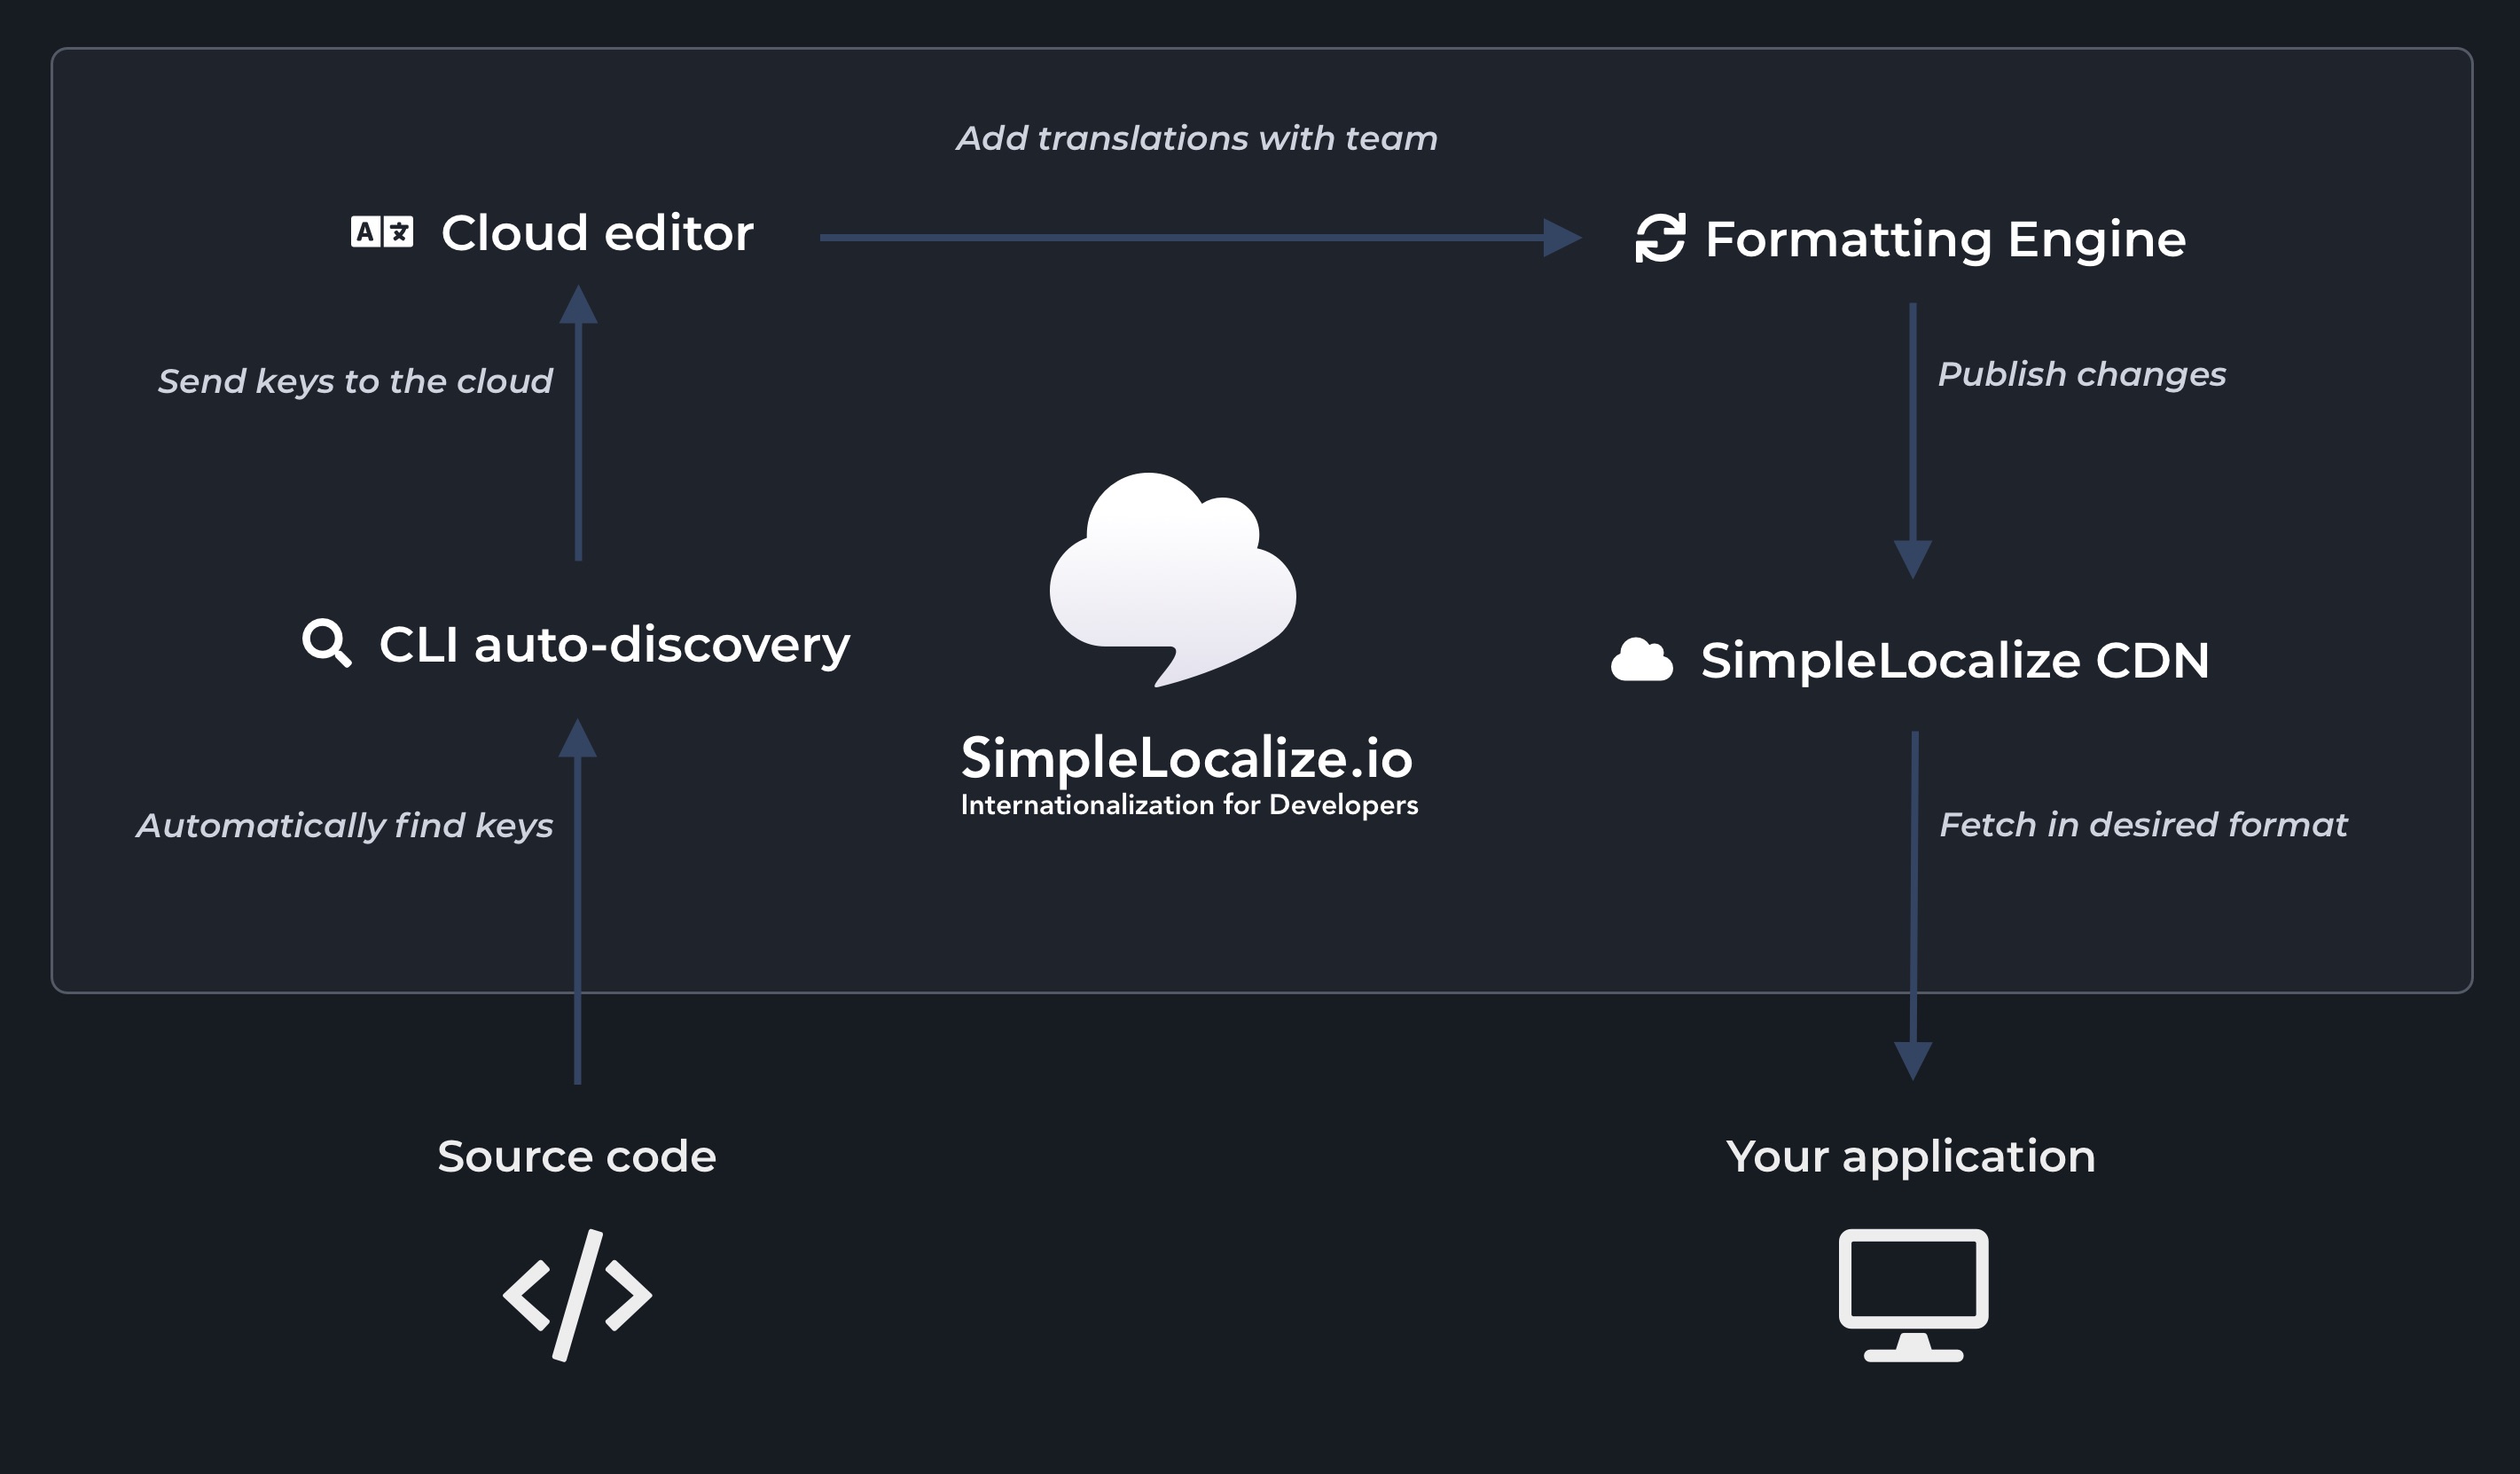Click the SimpleLocalize.io title text
Screen dimensions: 2520x1474
pyautogui.click(x=1186, y=758)
